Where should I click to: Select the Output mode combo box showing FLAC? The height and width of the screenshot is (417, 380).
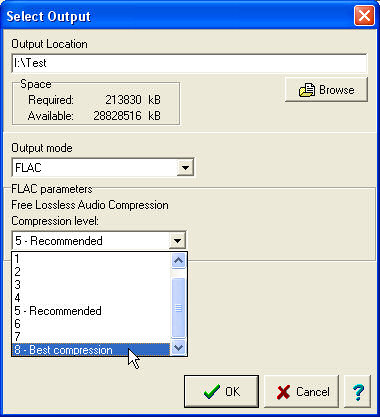102,167
